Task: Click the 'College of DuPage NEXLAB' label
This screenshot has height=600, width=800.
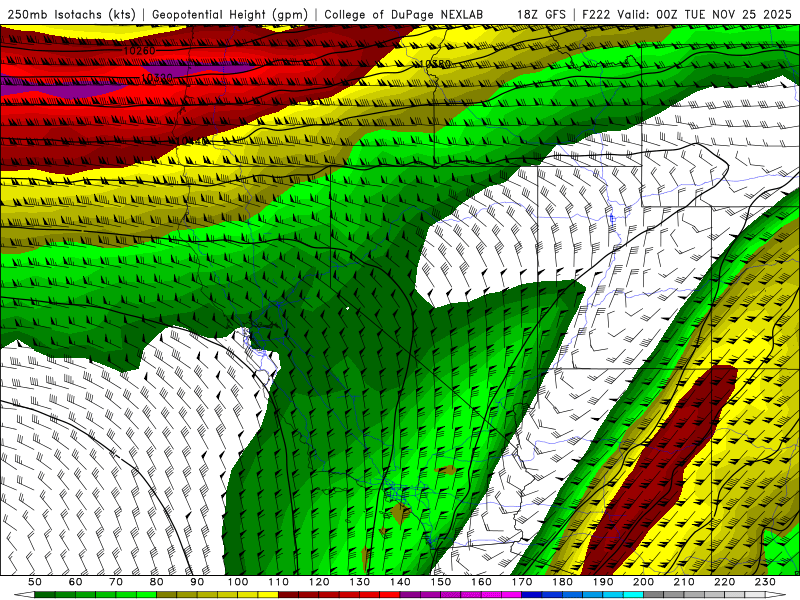Action: (403, 14)
